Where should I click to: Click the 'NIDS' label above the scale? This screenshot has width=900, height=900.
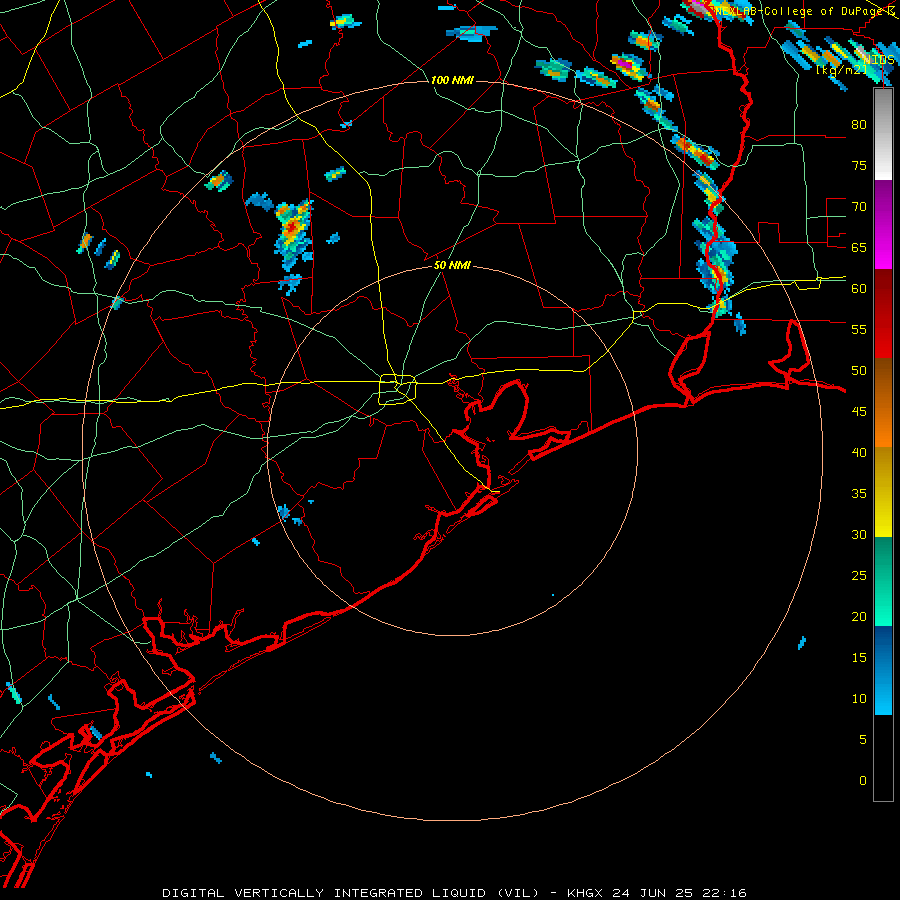click(879, 60)
